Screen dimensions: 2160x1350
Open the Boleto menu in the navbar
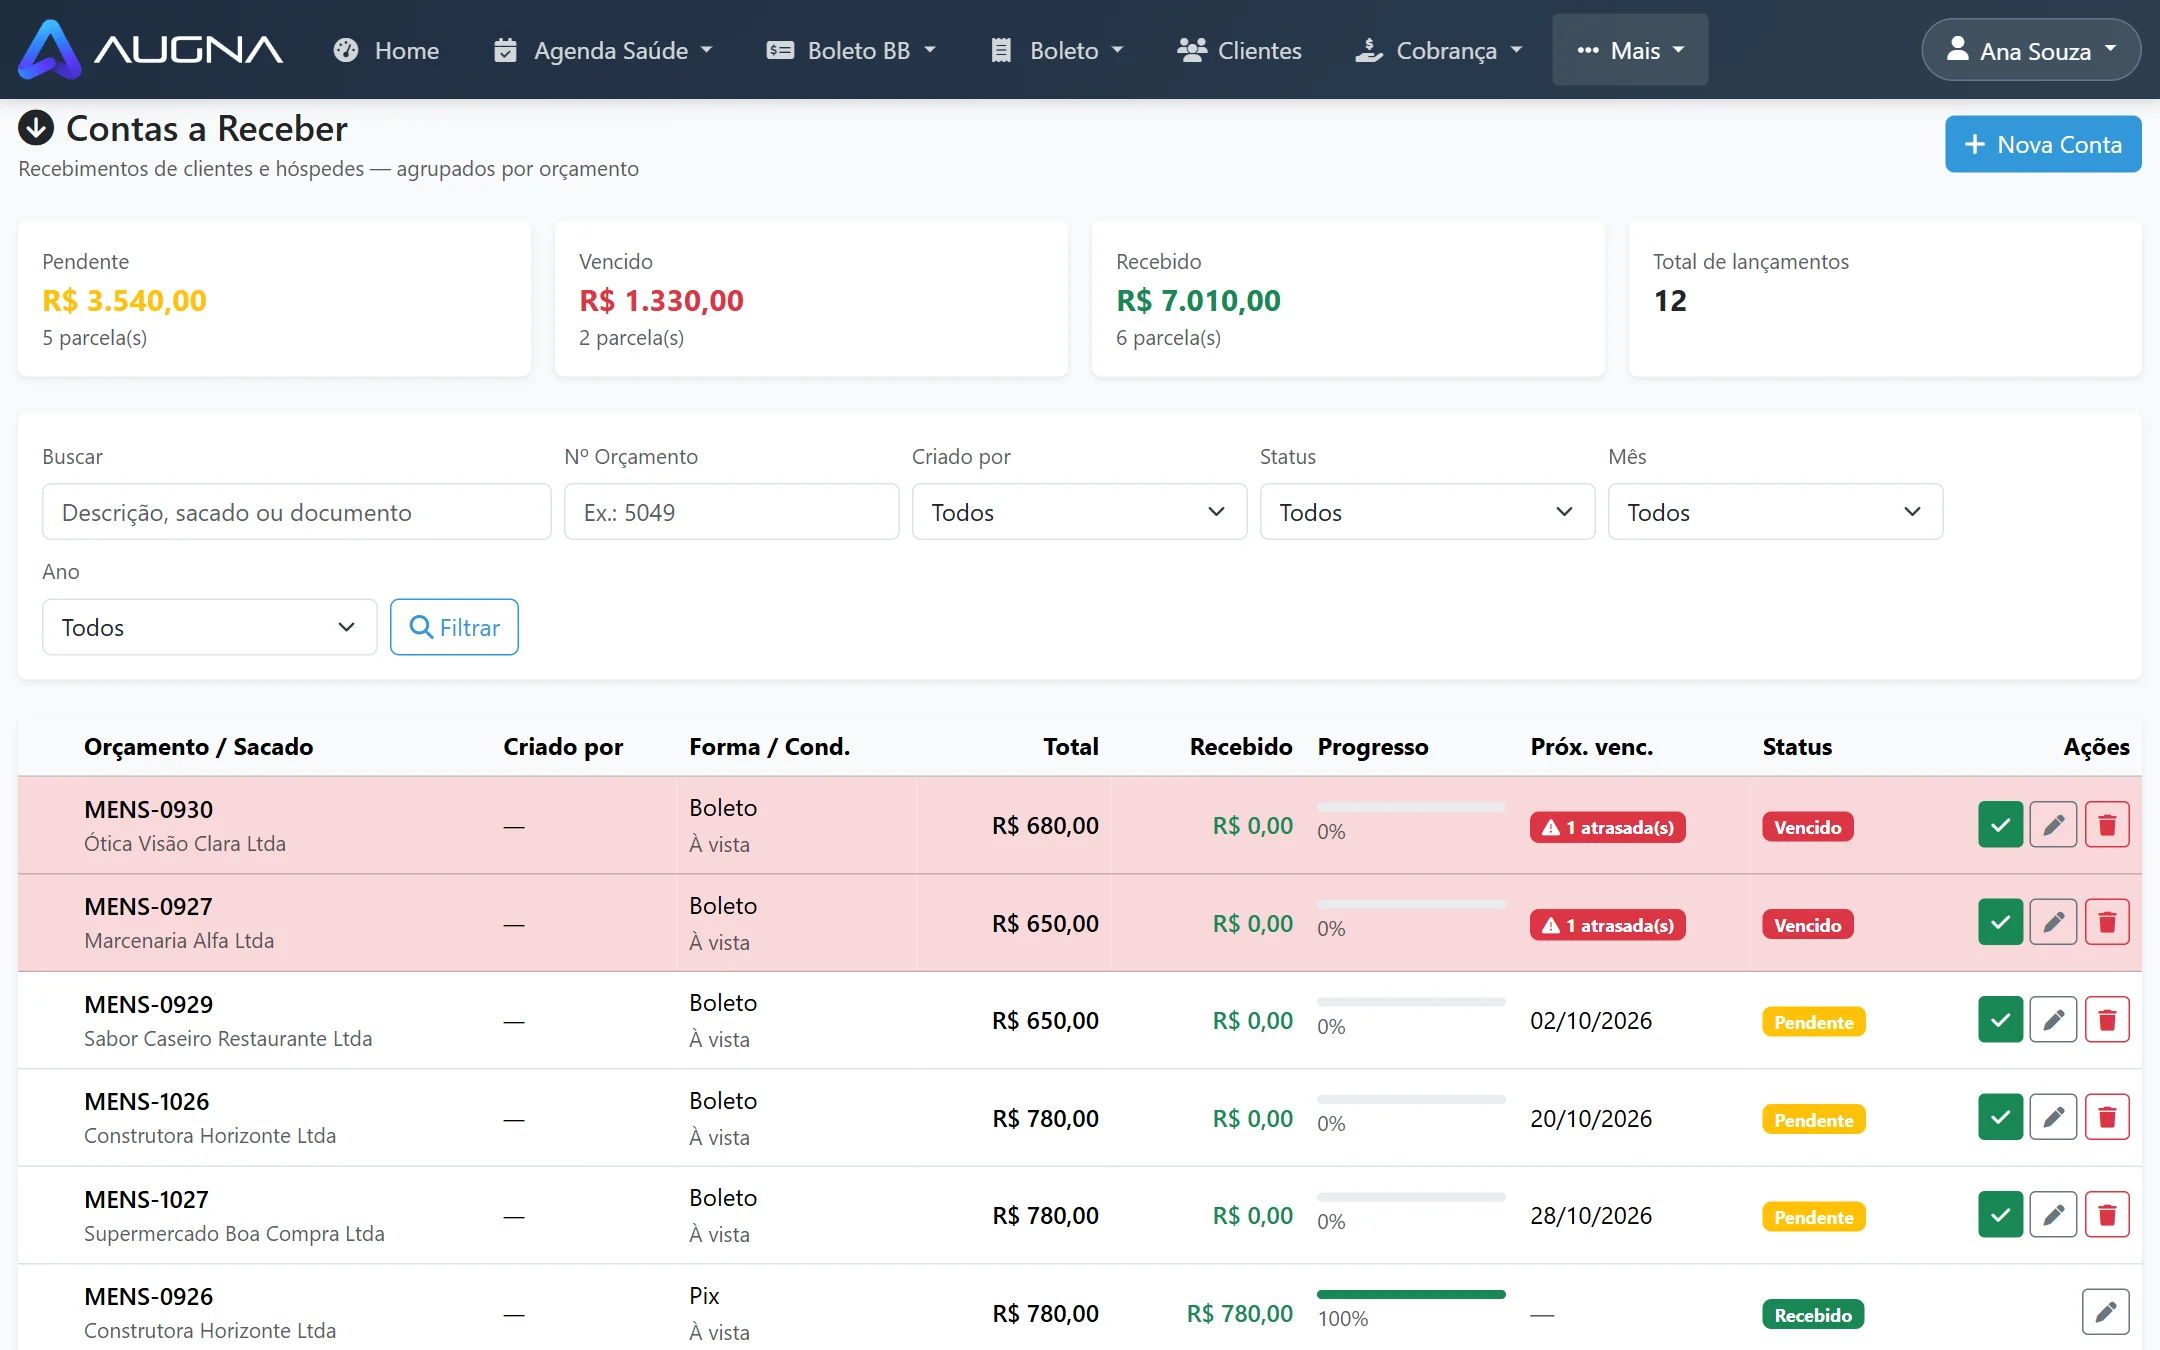pyautogui.click(x=1057, y=50)
